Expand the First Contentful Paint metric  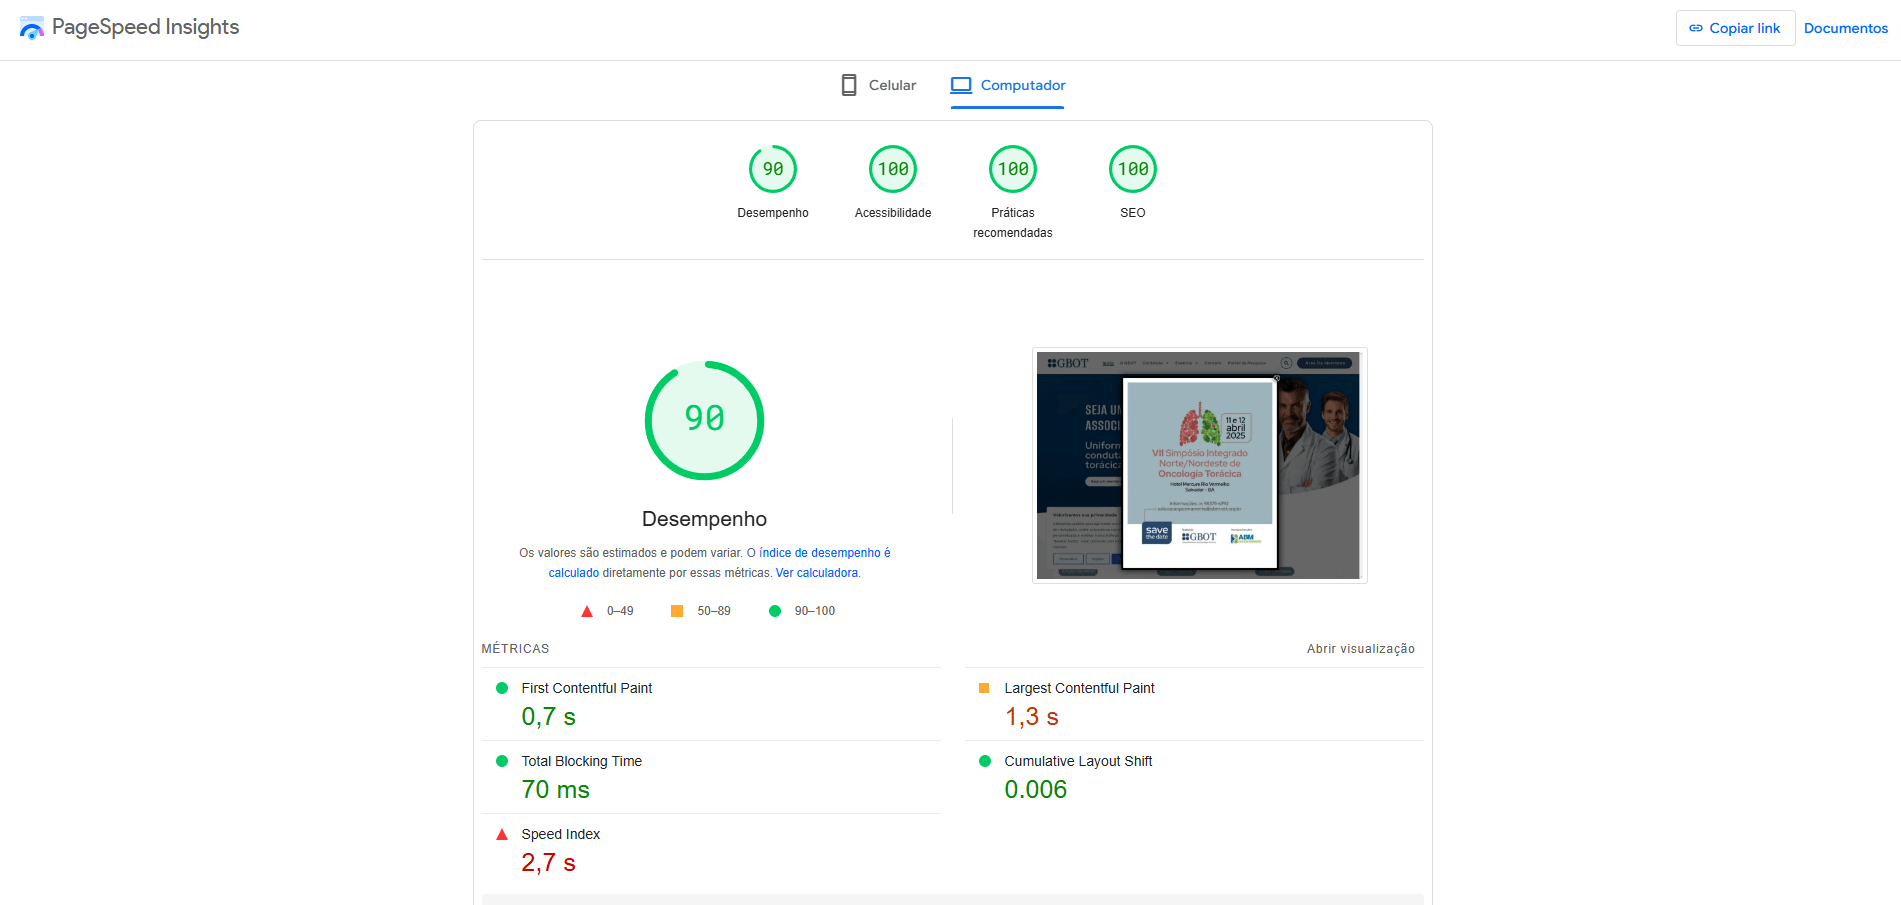tap(586, 688)
